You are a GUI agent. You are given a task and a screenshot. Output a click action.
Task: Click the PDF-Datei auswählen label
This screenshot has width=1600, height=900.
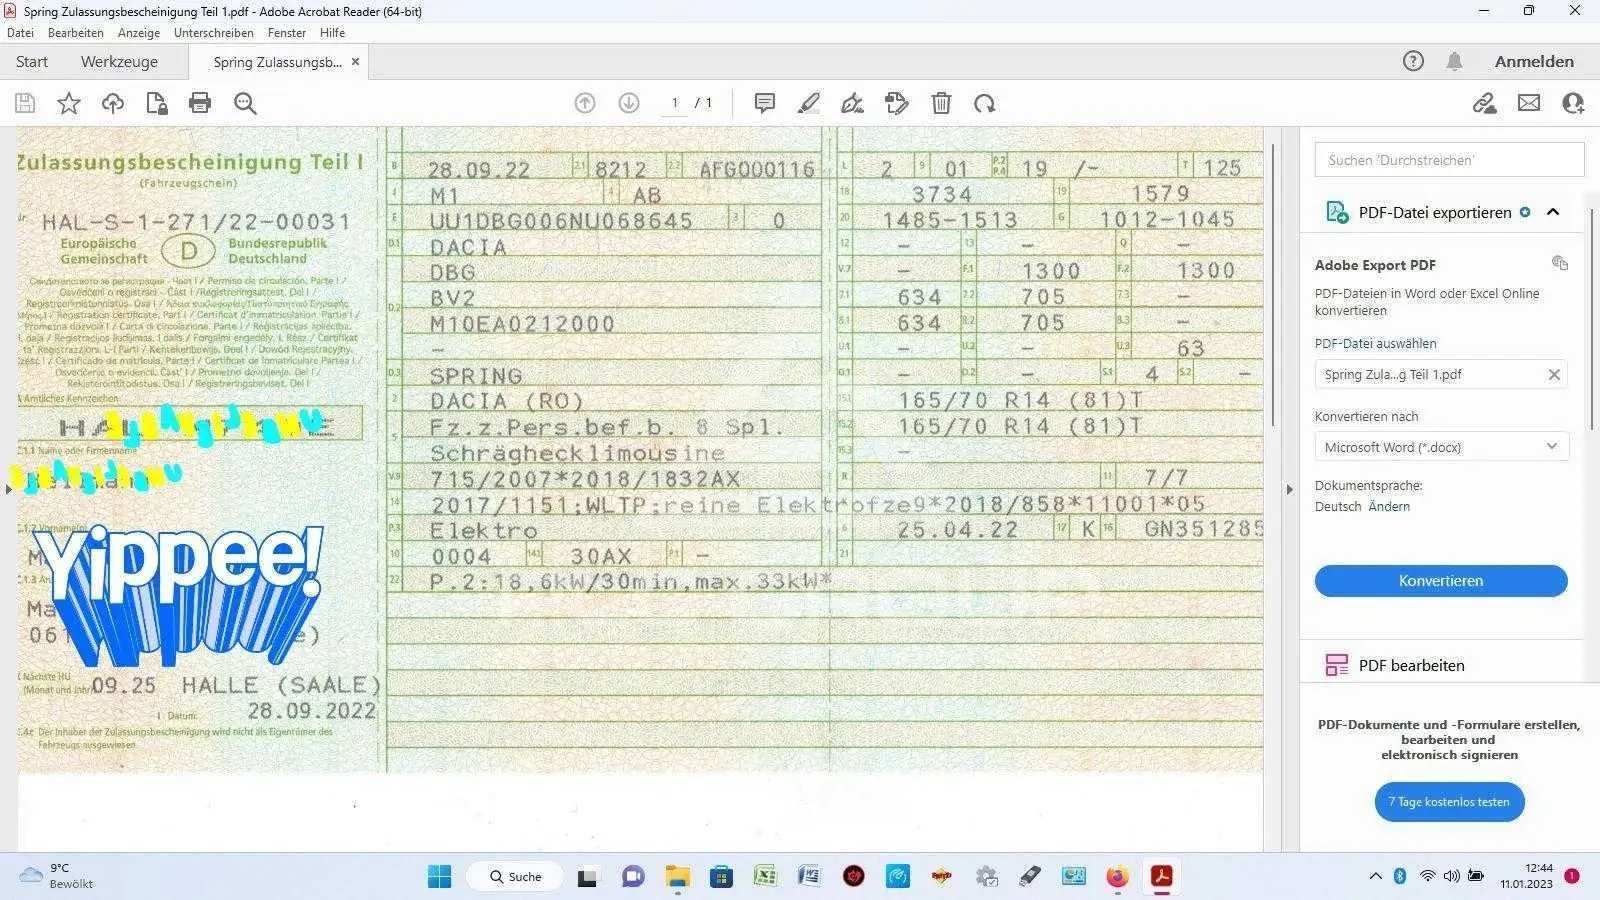pos(1375,344)
